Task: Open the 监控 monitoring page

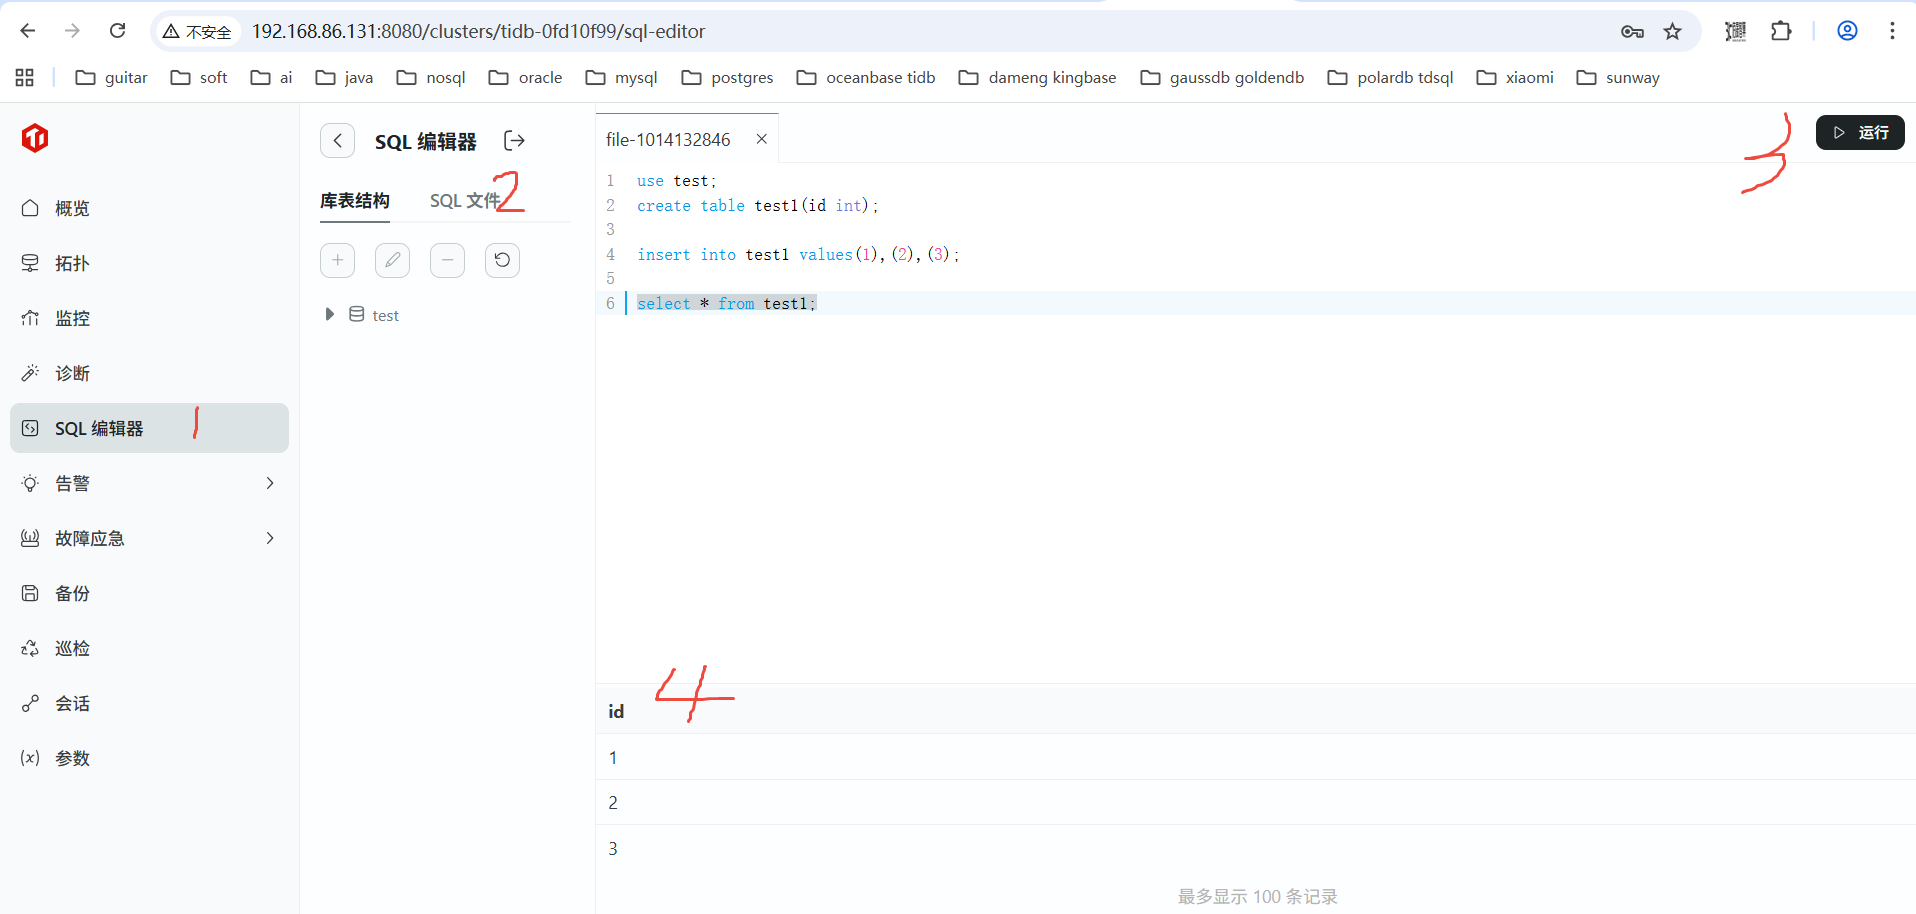Action: coord(72,318)
